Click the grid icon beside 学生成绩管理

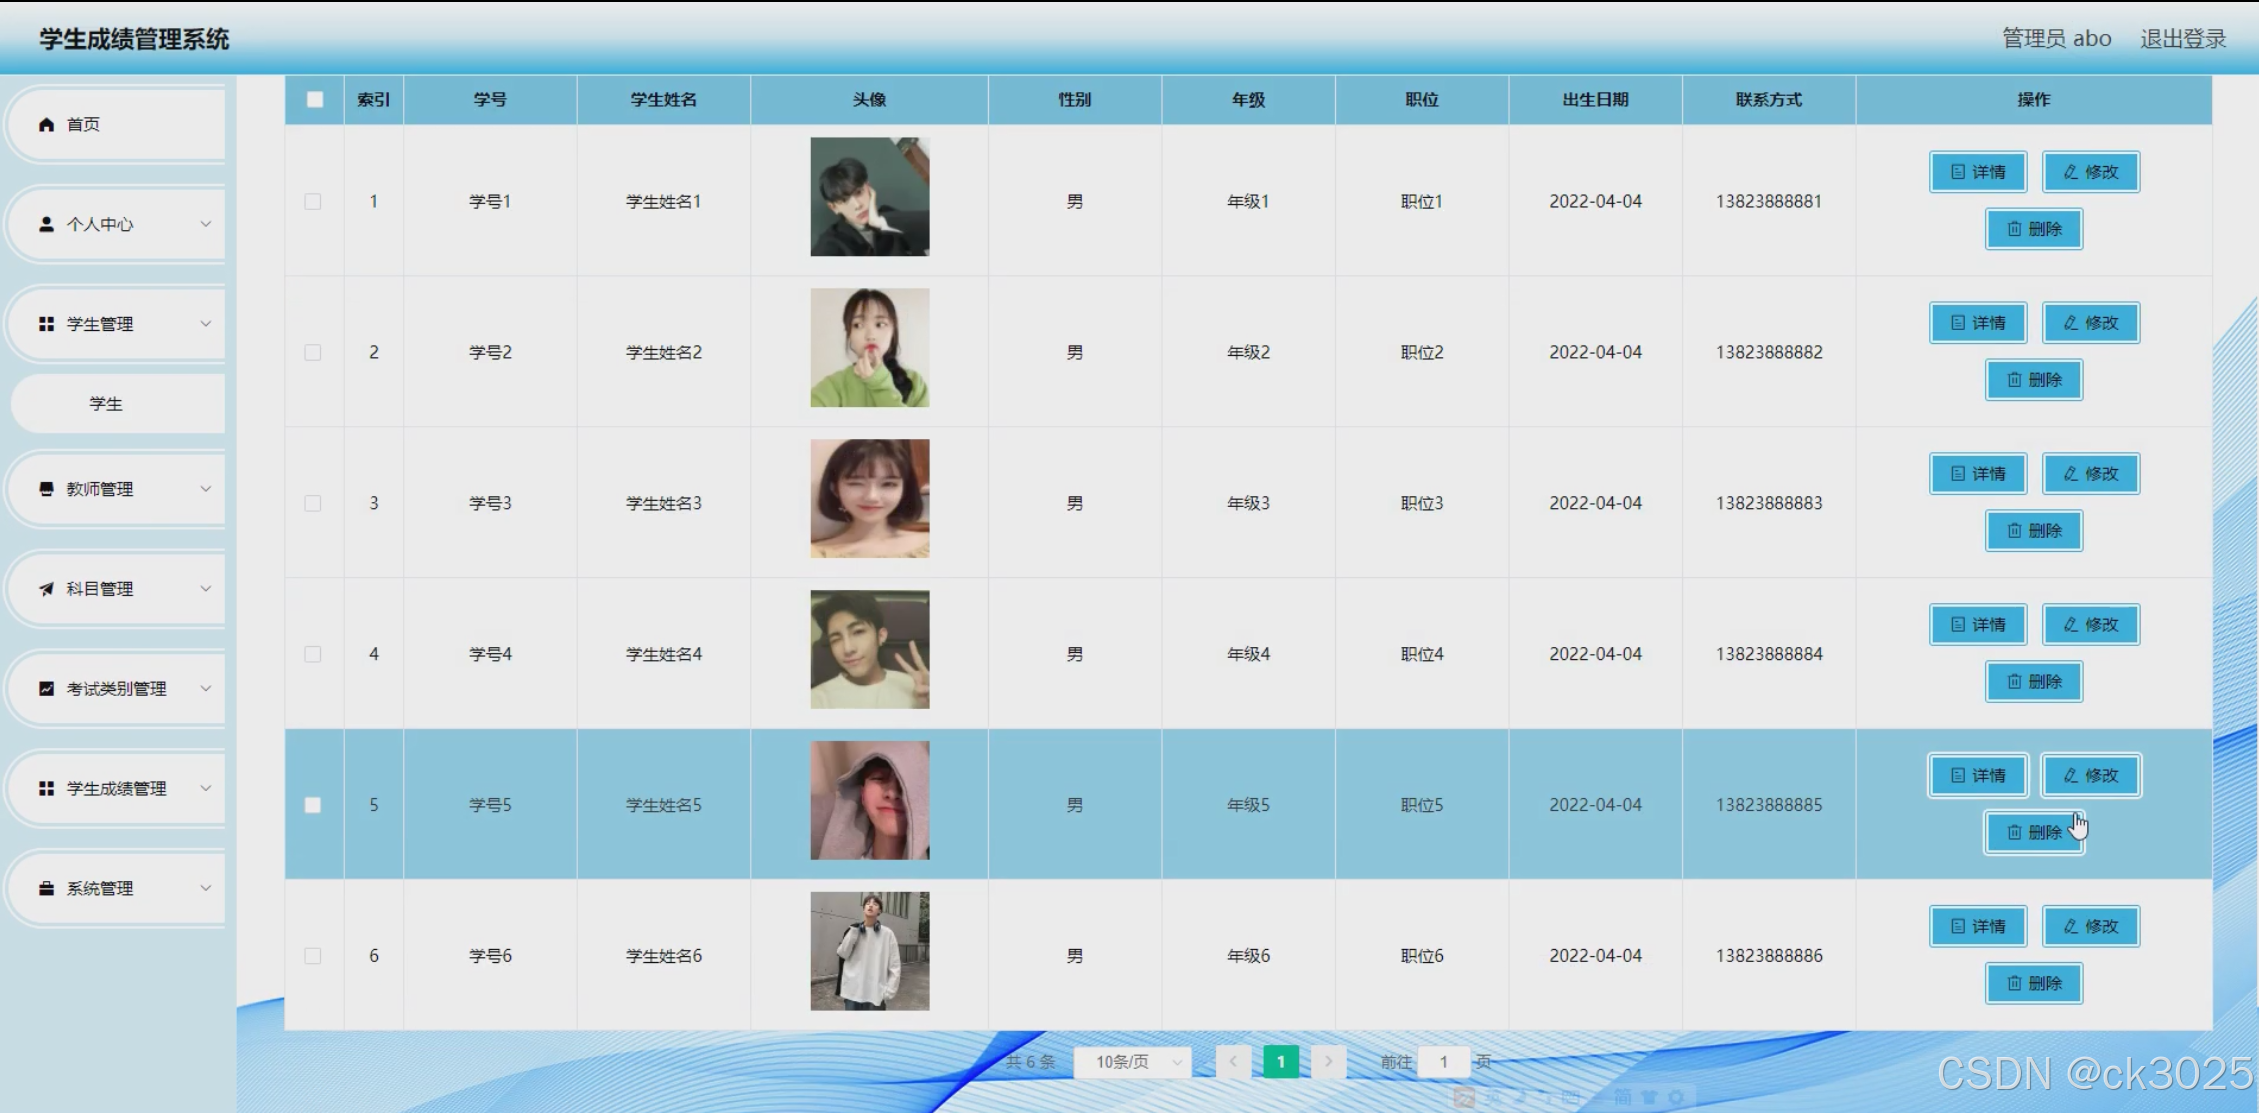pyautogui.click(x=46, y=788)
